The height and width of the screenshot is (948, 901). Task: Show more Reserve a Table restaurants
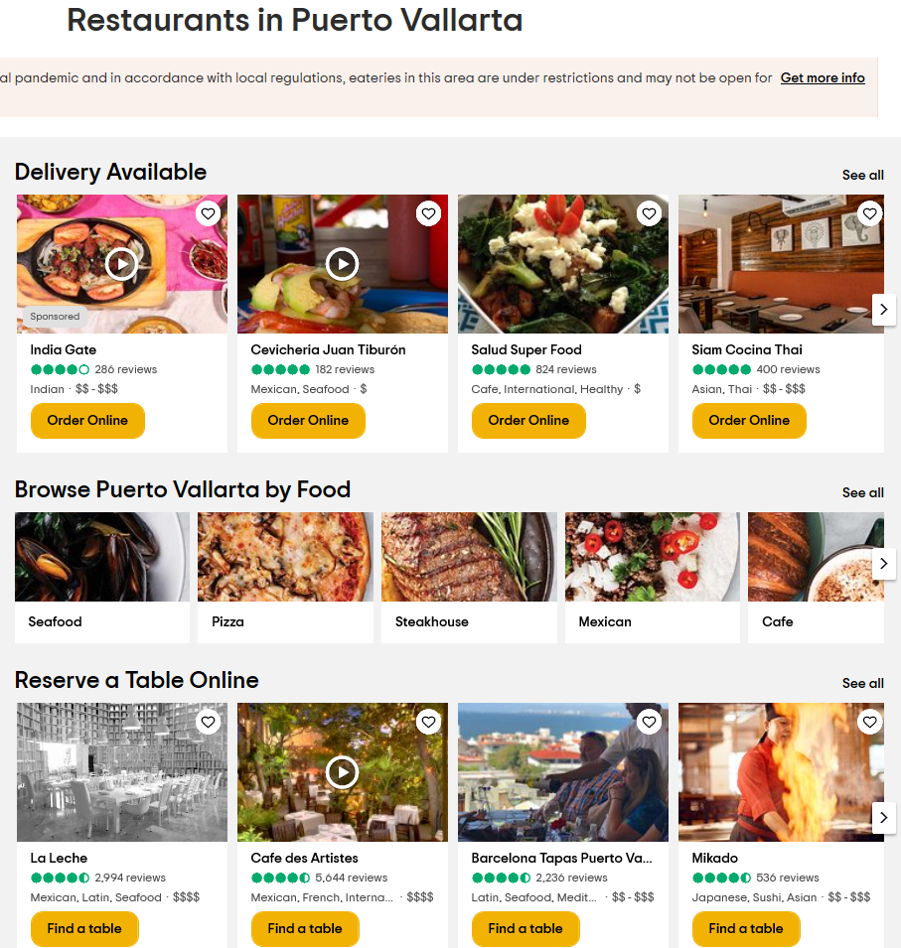pyautogui.click(x=883, y=817)
